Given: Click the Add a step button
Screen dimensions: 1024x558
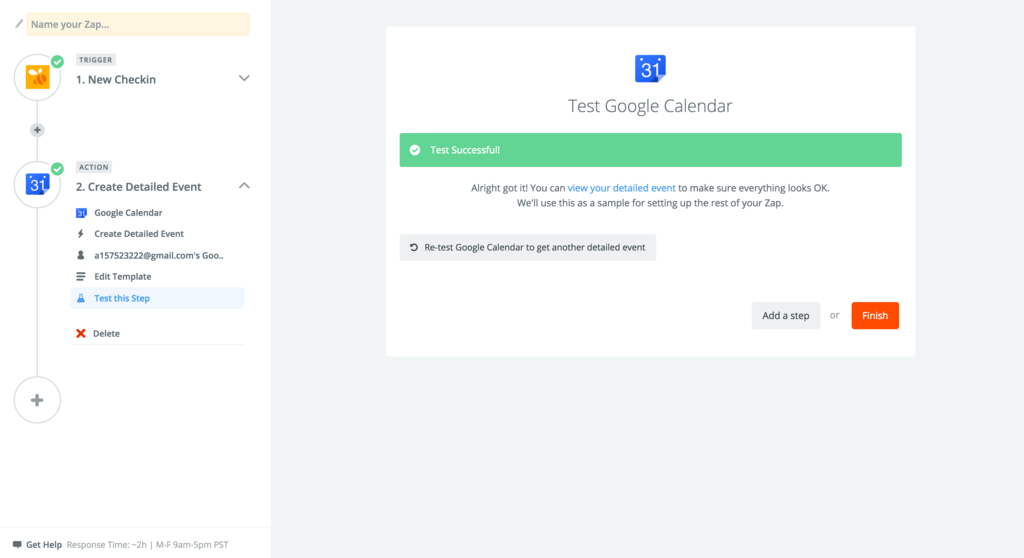Looking at the screenshot, I should (x=786, y=316).
